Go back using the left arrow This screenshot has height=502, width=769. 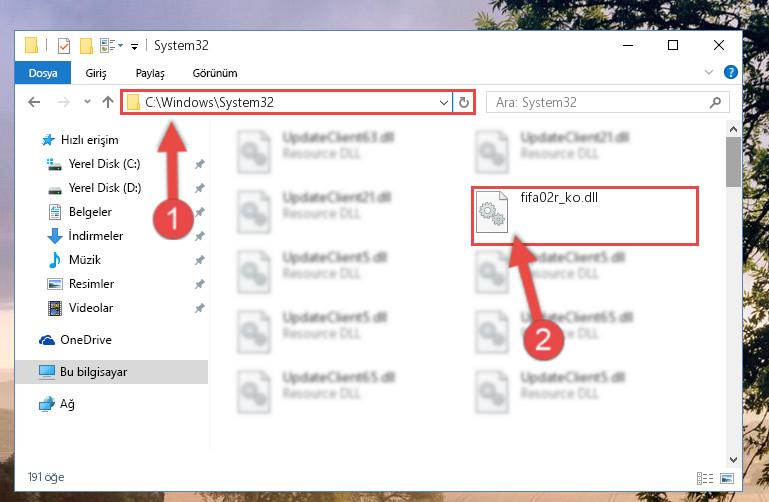pyautogui.click(x=34, y=102)
